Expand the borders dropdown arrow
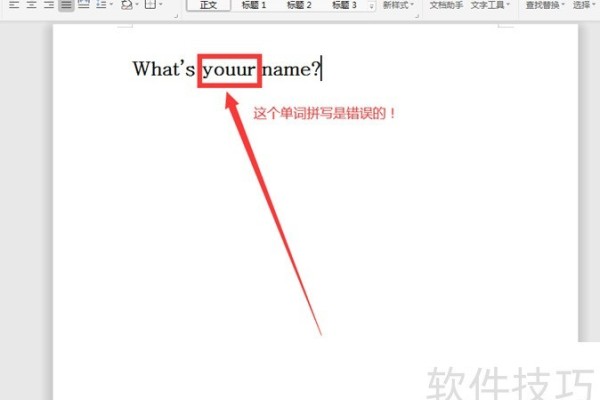 (161, 5)
